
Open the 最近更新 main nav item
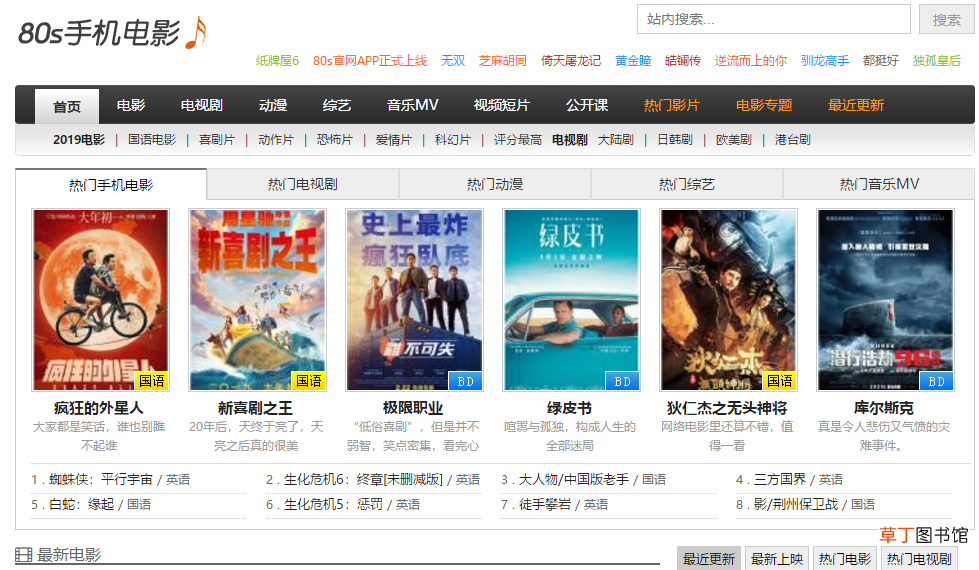coord(856,105)
